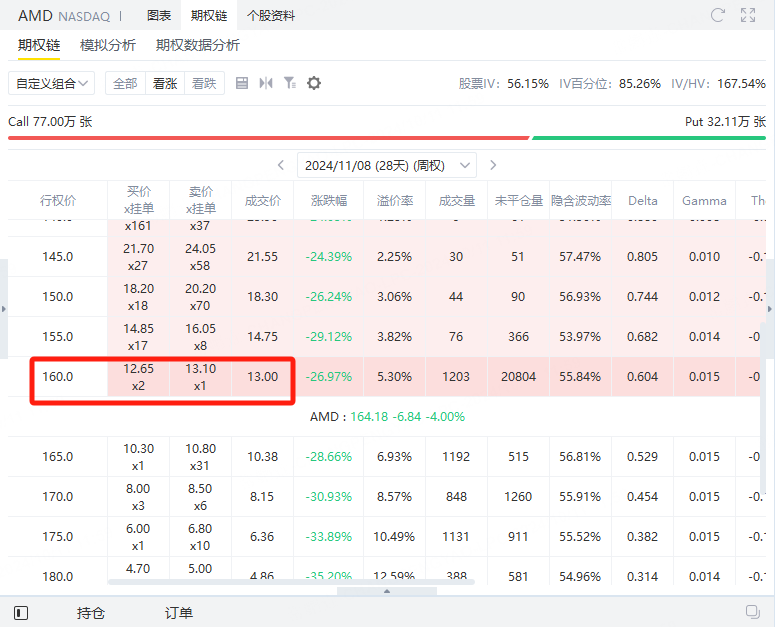Click volume 1203 in the 160 row
Screen dimensions: 775x627
coord(456,376)
